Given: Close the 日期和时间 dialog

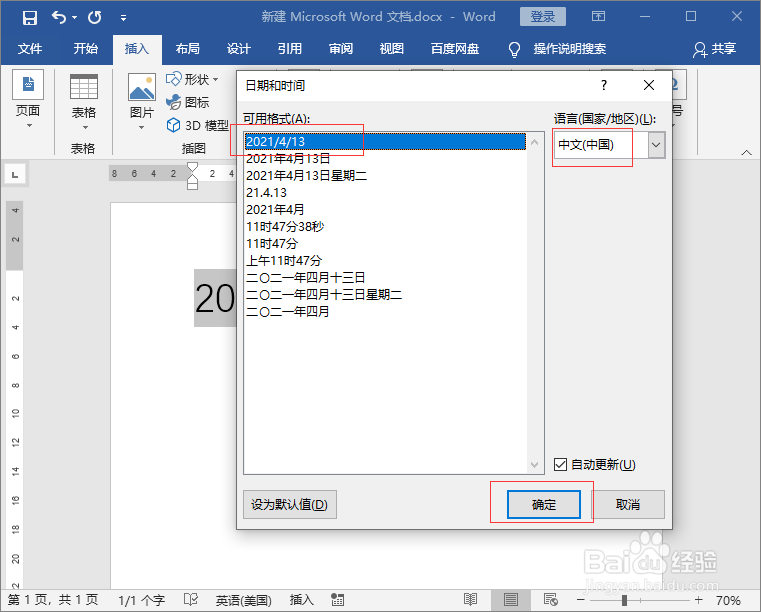Looking at the screenshot, I should tap(648, 85).
